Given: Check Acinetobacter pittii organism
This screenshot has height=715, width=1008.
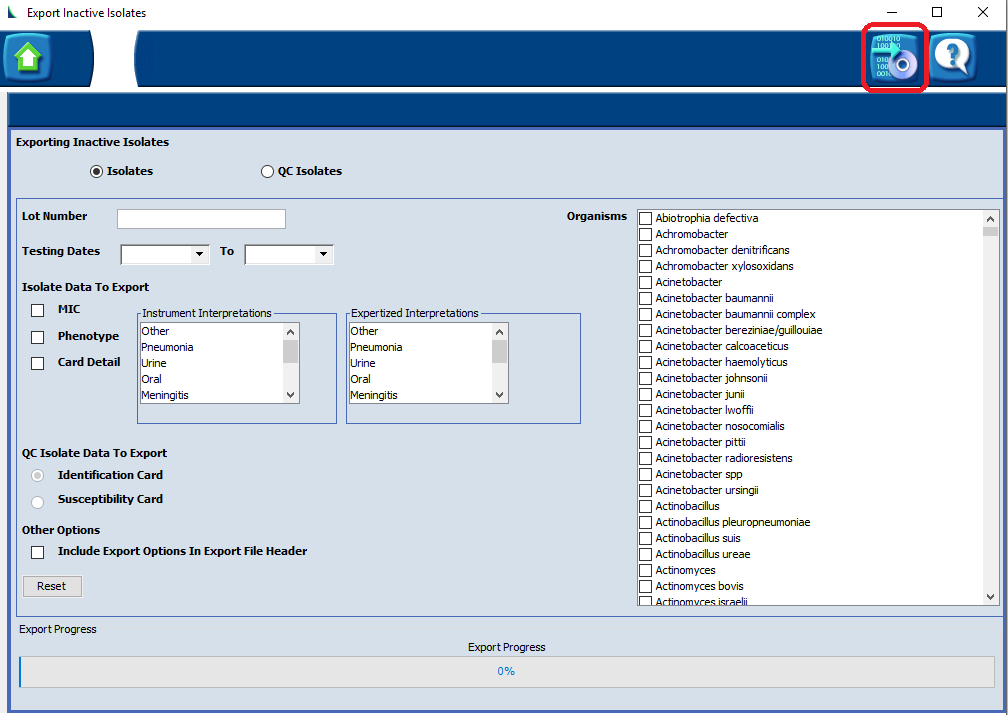Looking at the screenshot, I should (645, 443).
